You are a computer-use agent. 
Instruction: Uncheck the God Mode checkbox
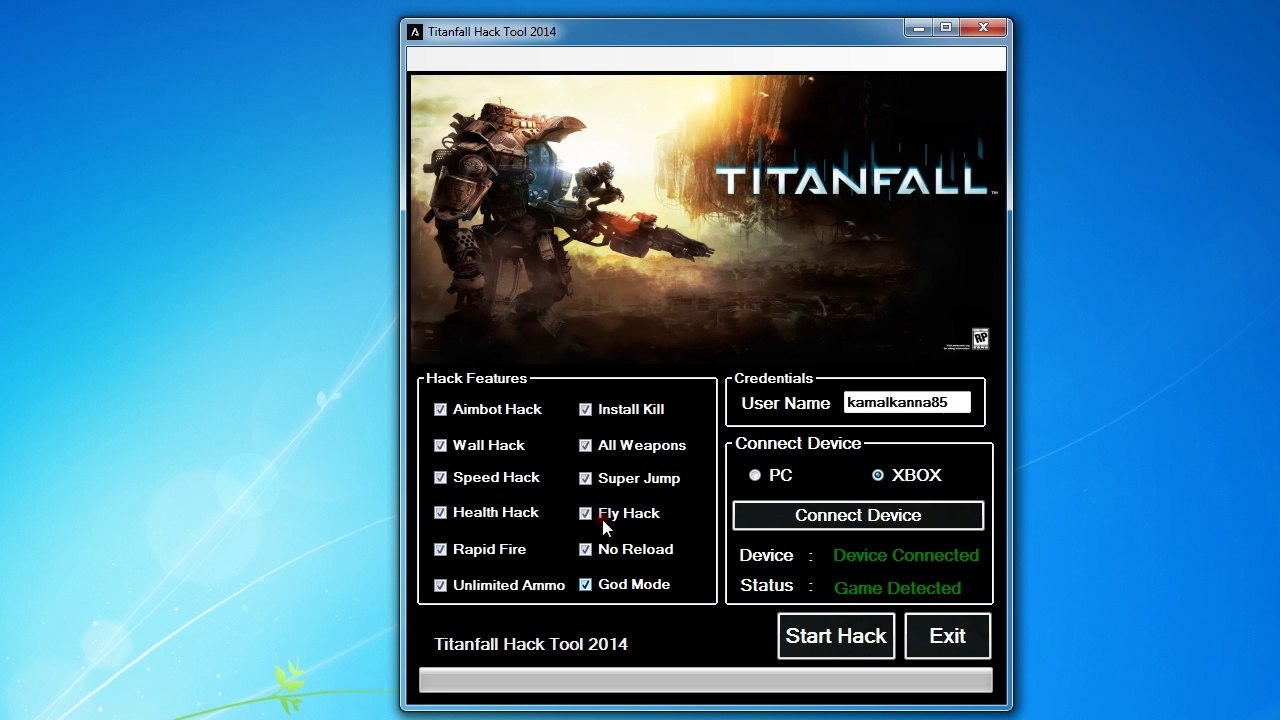585,584
